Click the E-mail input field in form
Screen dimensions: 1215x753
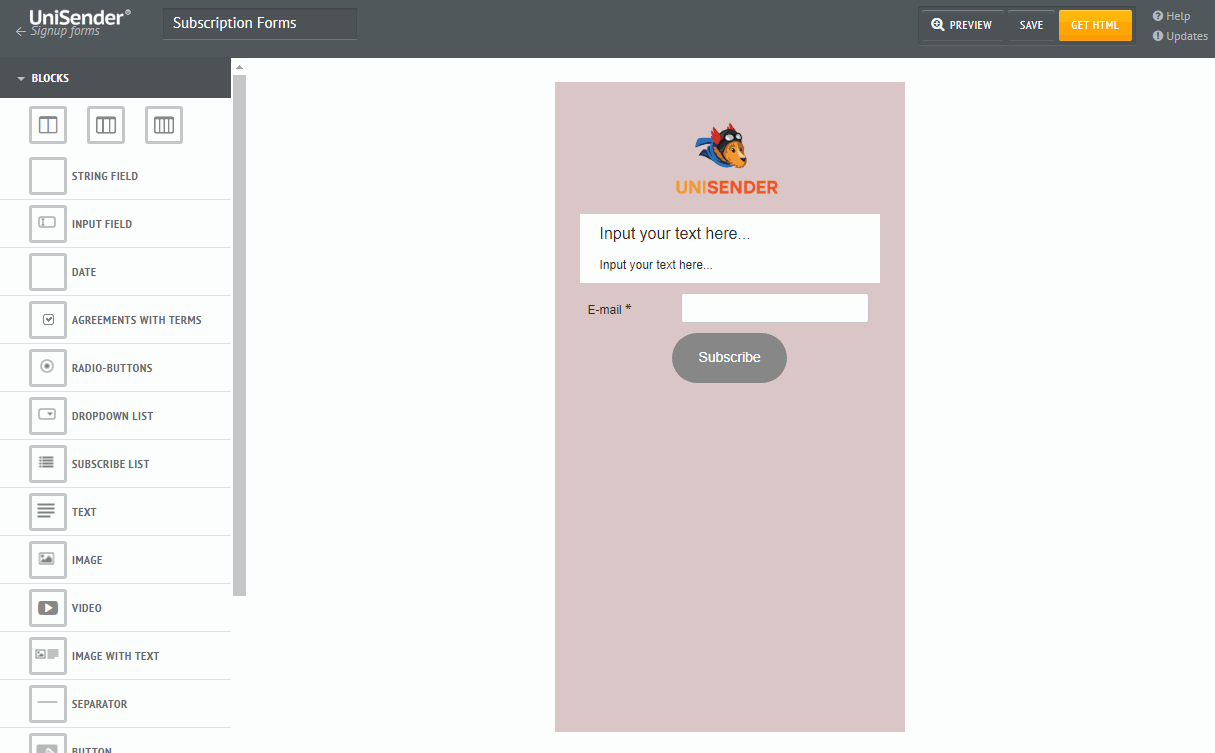click(775, 308)
